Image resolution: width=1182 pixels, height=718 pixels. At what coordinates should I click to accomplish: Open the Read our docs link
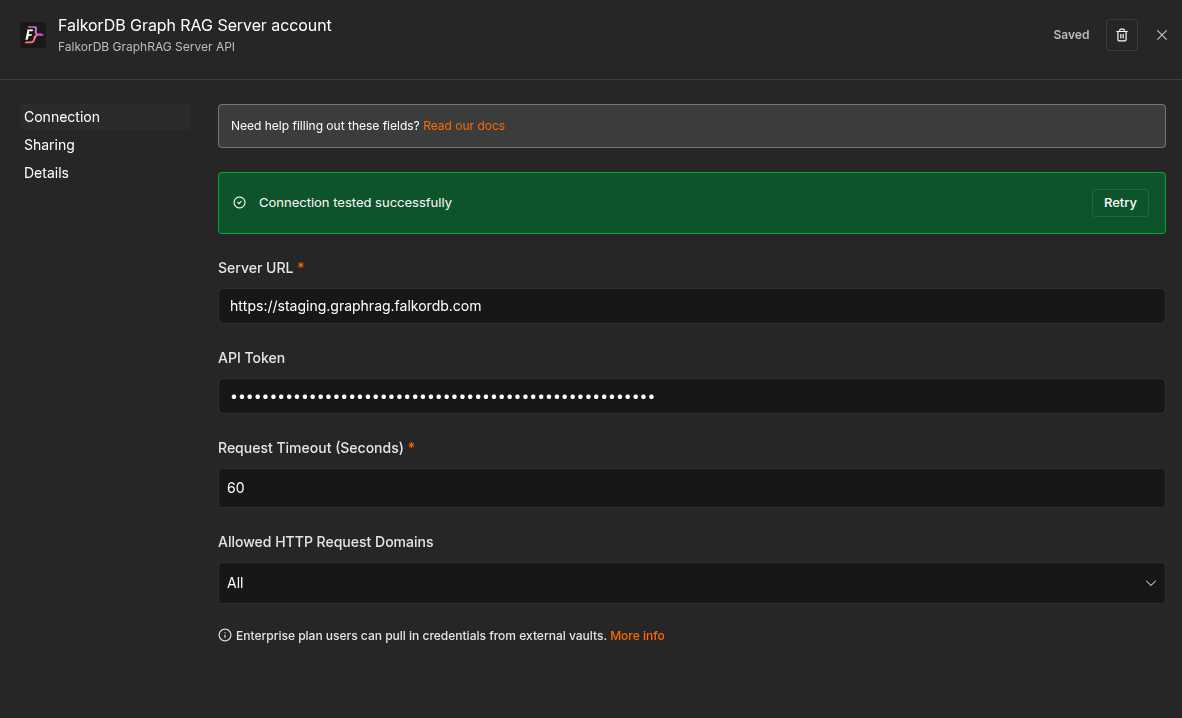coord(464,126)
